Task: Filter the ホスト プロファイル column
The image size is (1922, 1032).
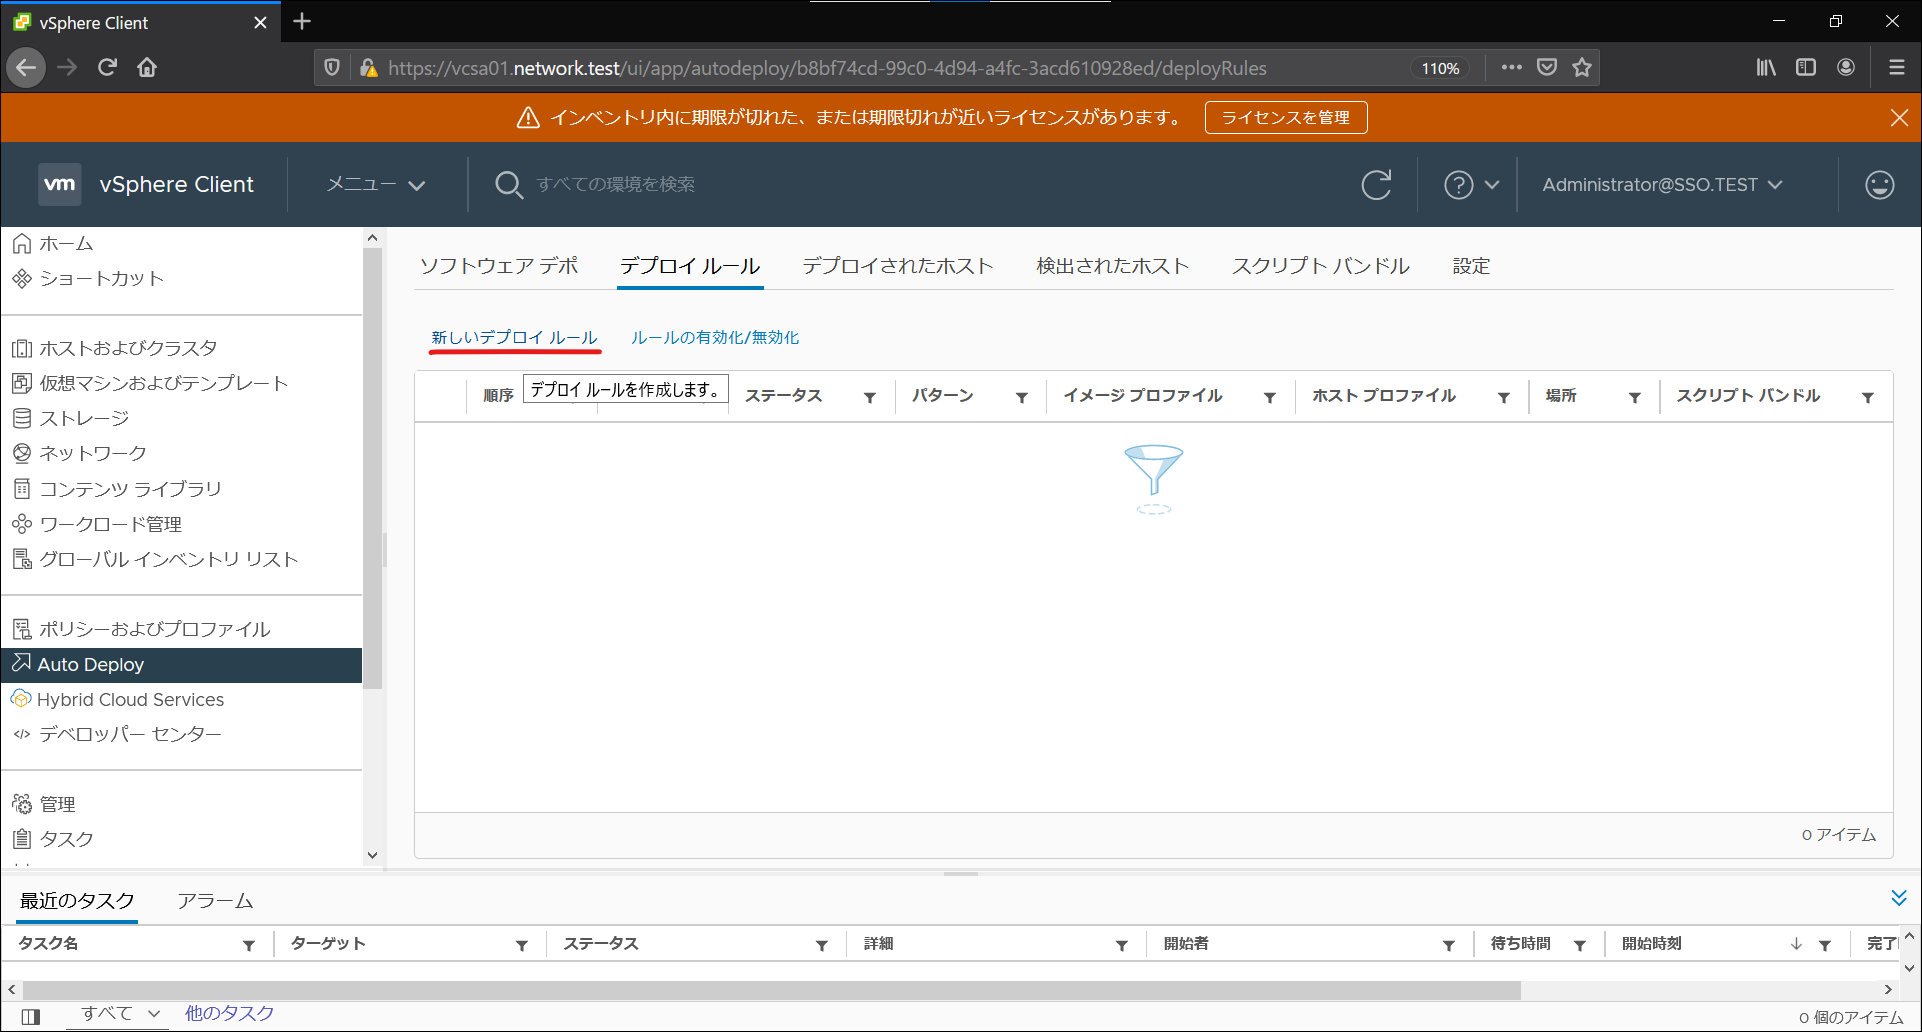Action: pyautogui.click(x=1503, y=397)
